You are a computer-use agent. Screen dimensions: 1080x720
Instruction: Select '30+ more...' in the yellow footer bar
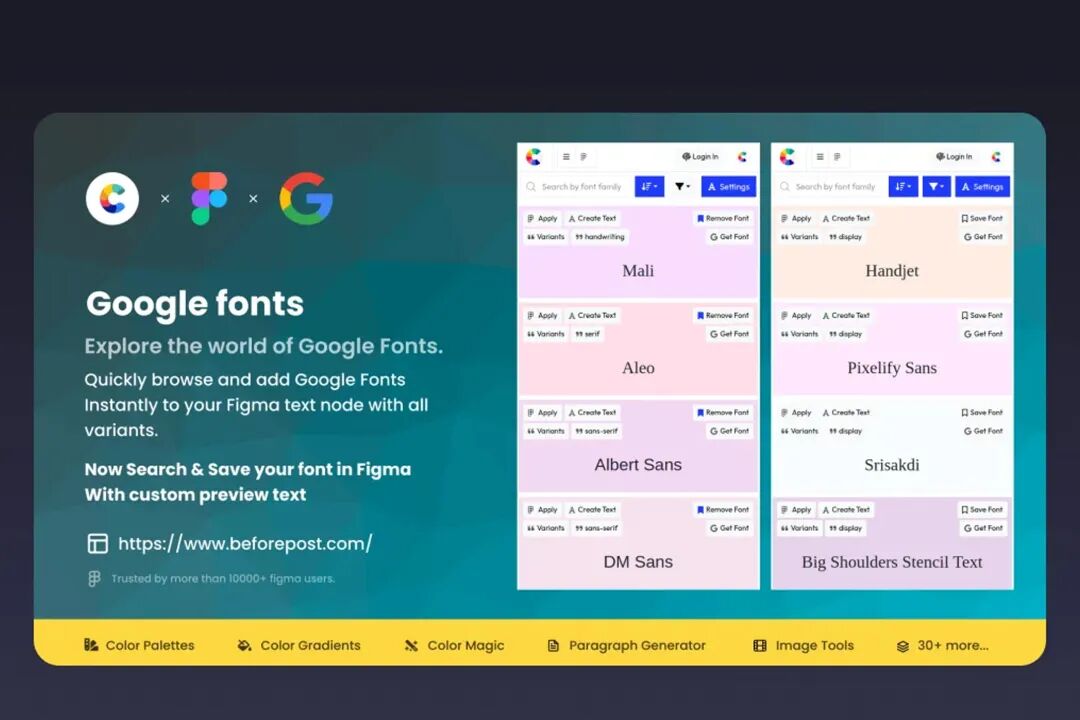coord(942,646)
